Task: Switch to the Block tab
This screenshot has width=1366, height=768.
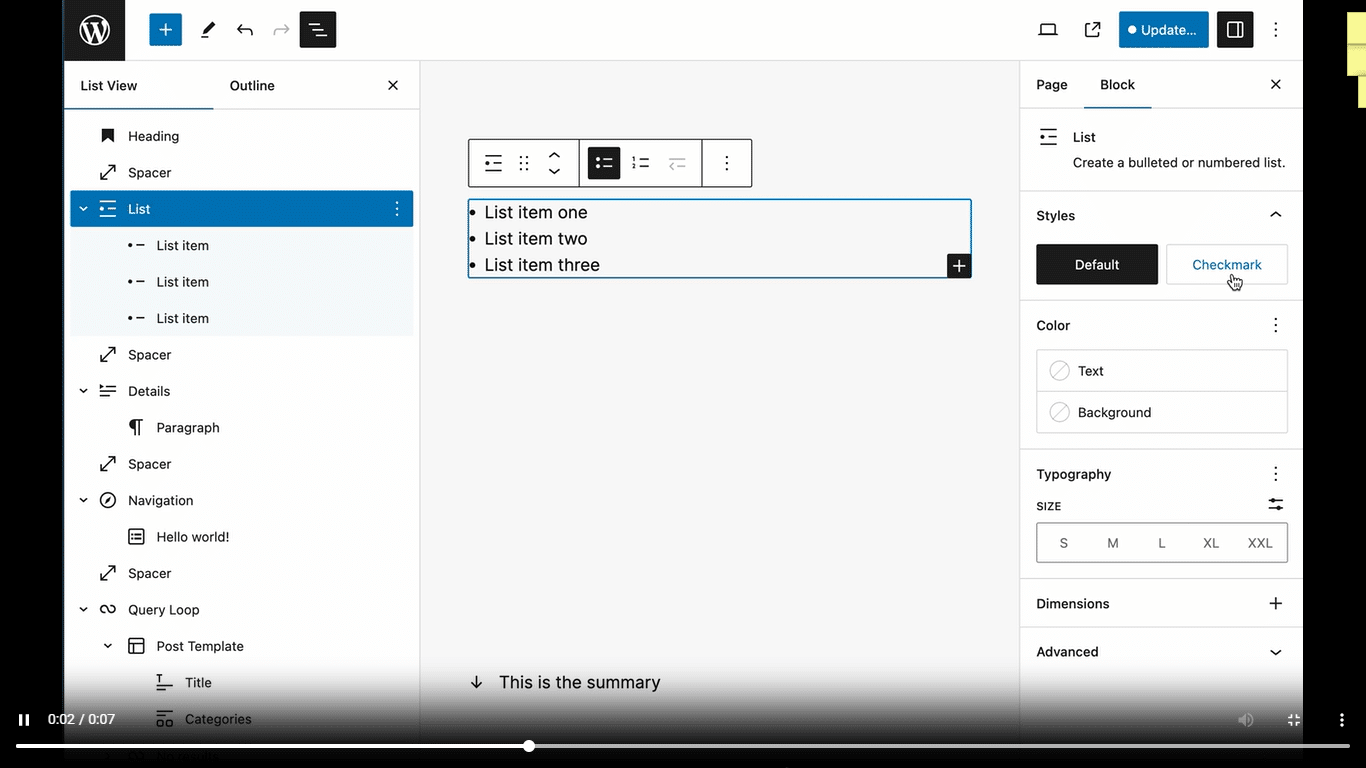Action: click(1118, 85)
